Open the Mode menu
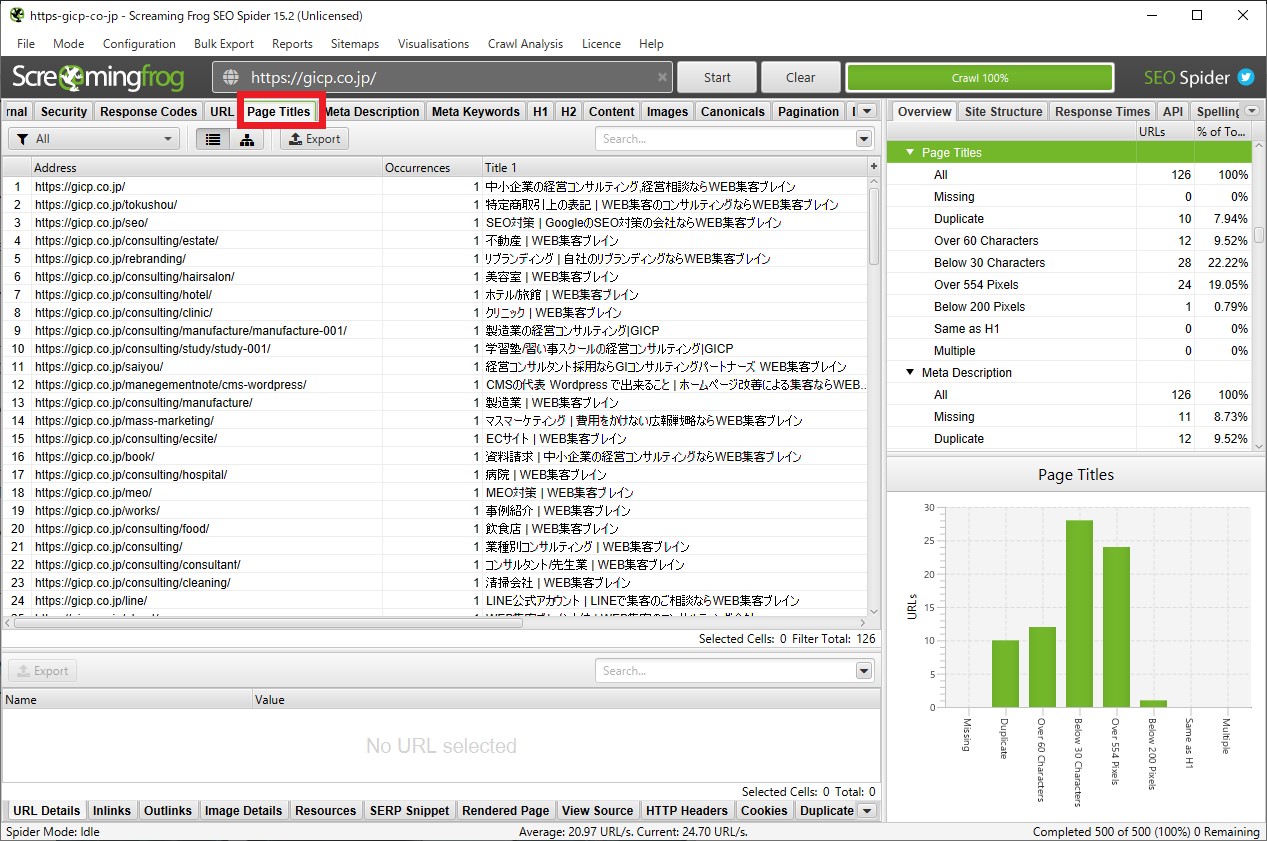Screen dimensions: 1267x841 tap(69, 44)
